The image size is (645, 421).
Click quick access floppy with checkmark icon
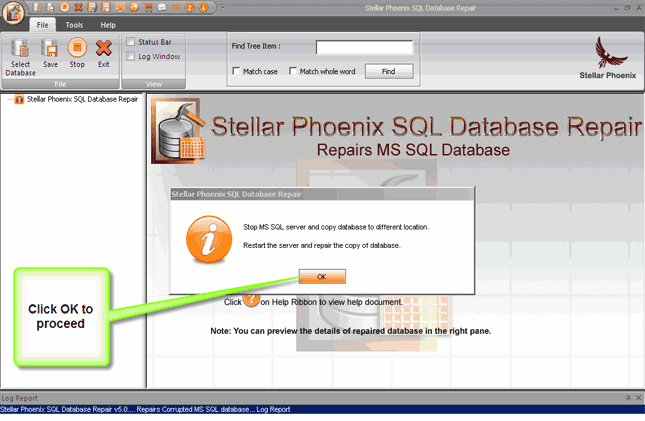point(92,7)
